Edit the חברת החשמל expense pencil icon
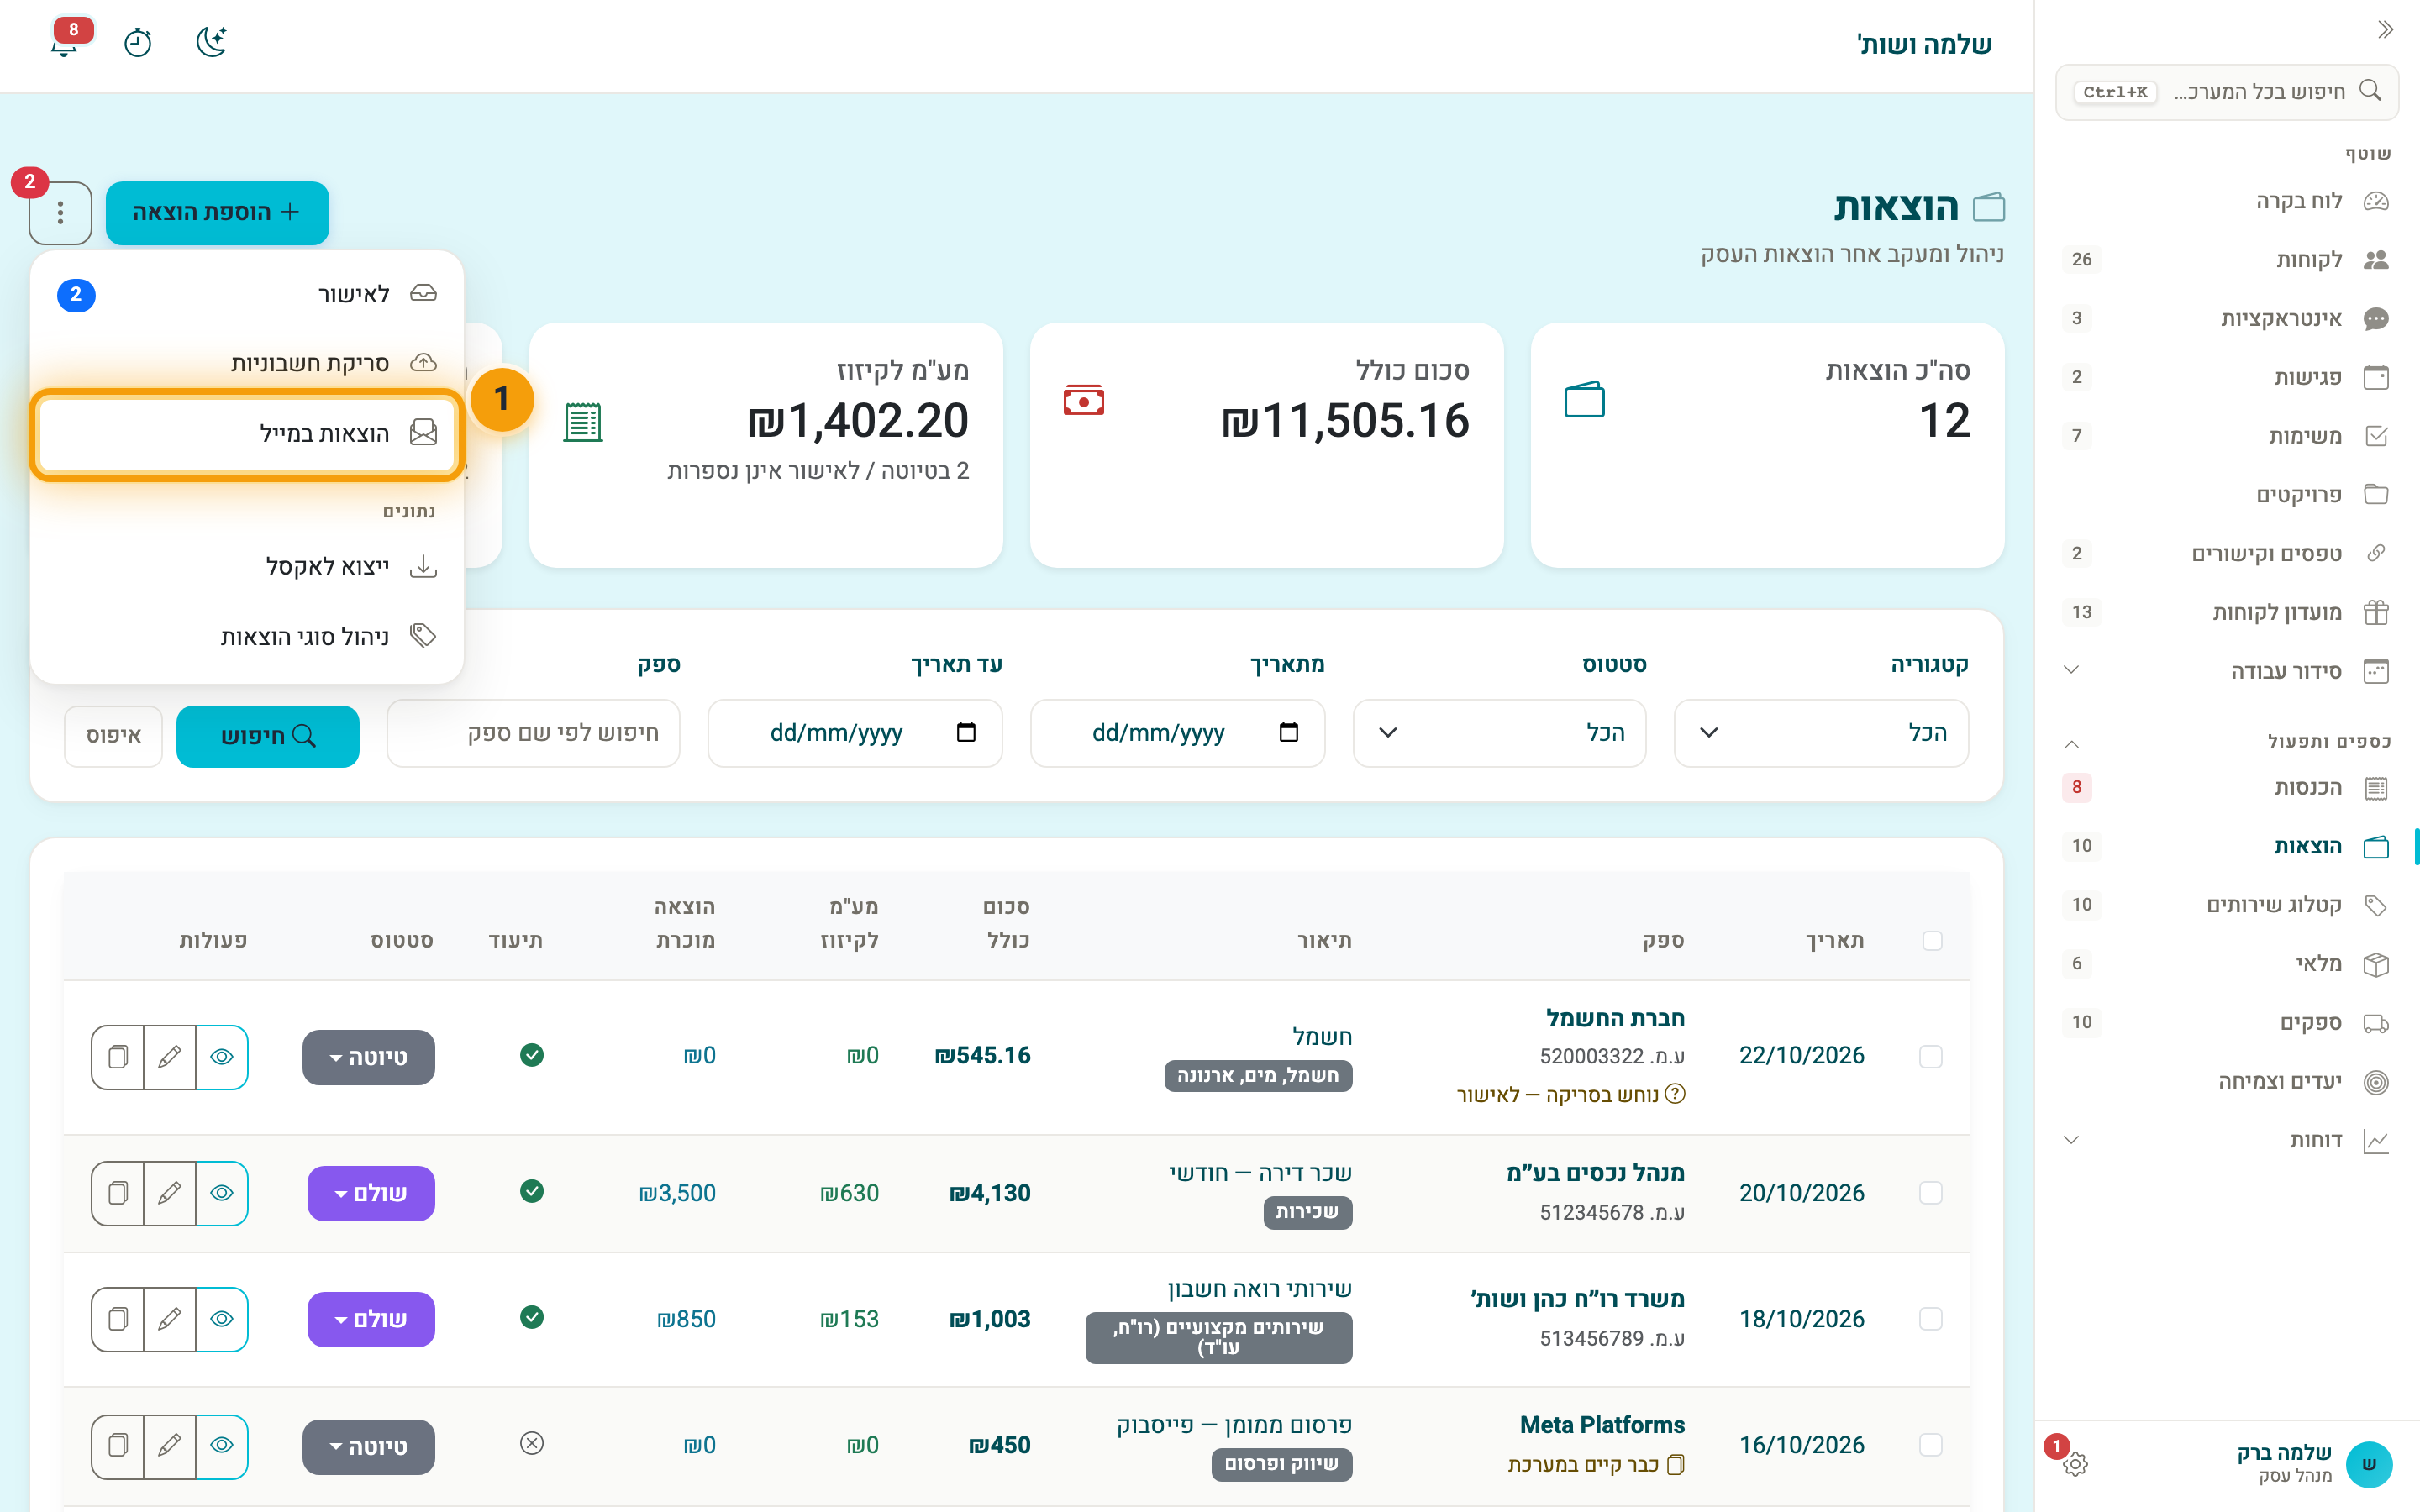The height and width of the screenshot is (1512, 2420). [170, 1056]
